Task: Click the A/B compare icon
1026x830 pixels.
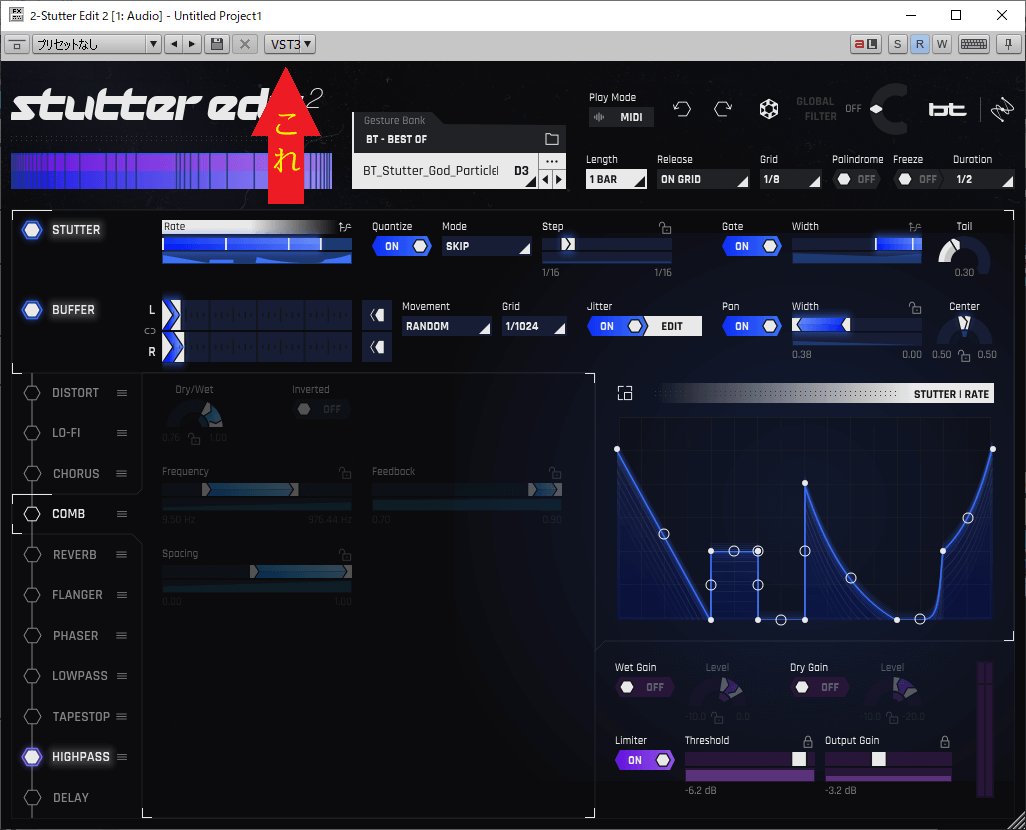Action: pyautogui.click(x=866, y=44)
